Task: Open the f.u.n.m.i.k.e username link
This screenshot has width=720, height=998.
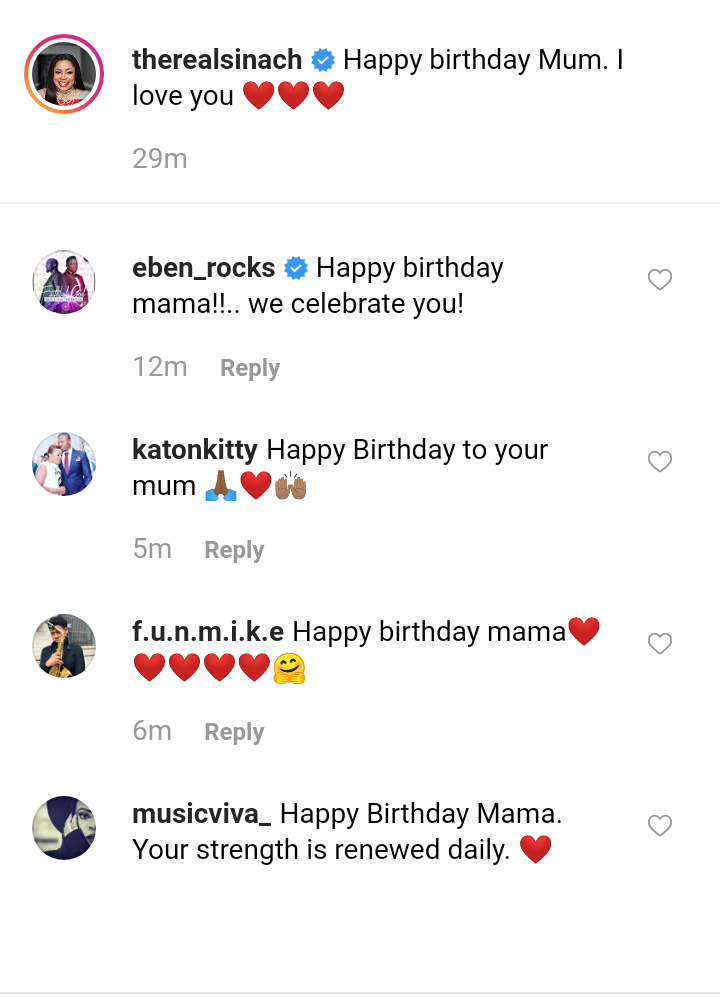Action: 208,632
